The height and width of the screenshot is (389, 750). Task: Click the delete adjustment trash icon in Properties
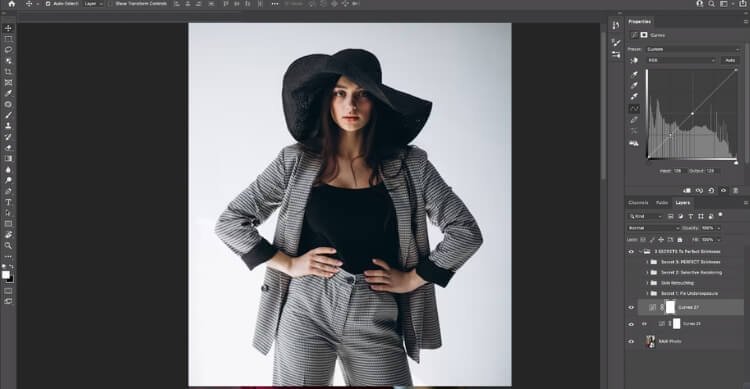(736, 190)
